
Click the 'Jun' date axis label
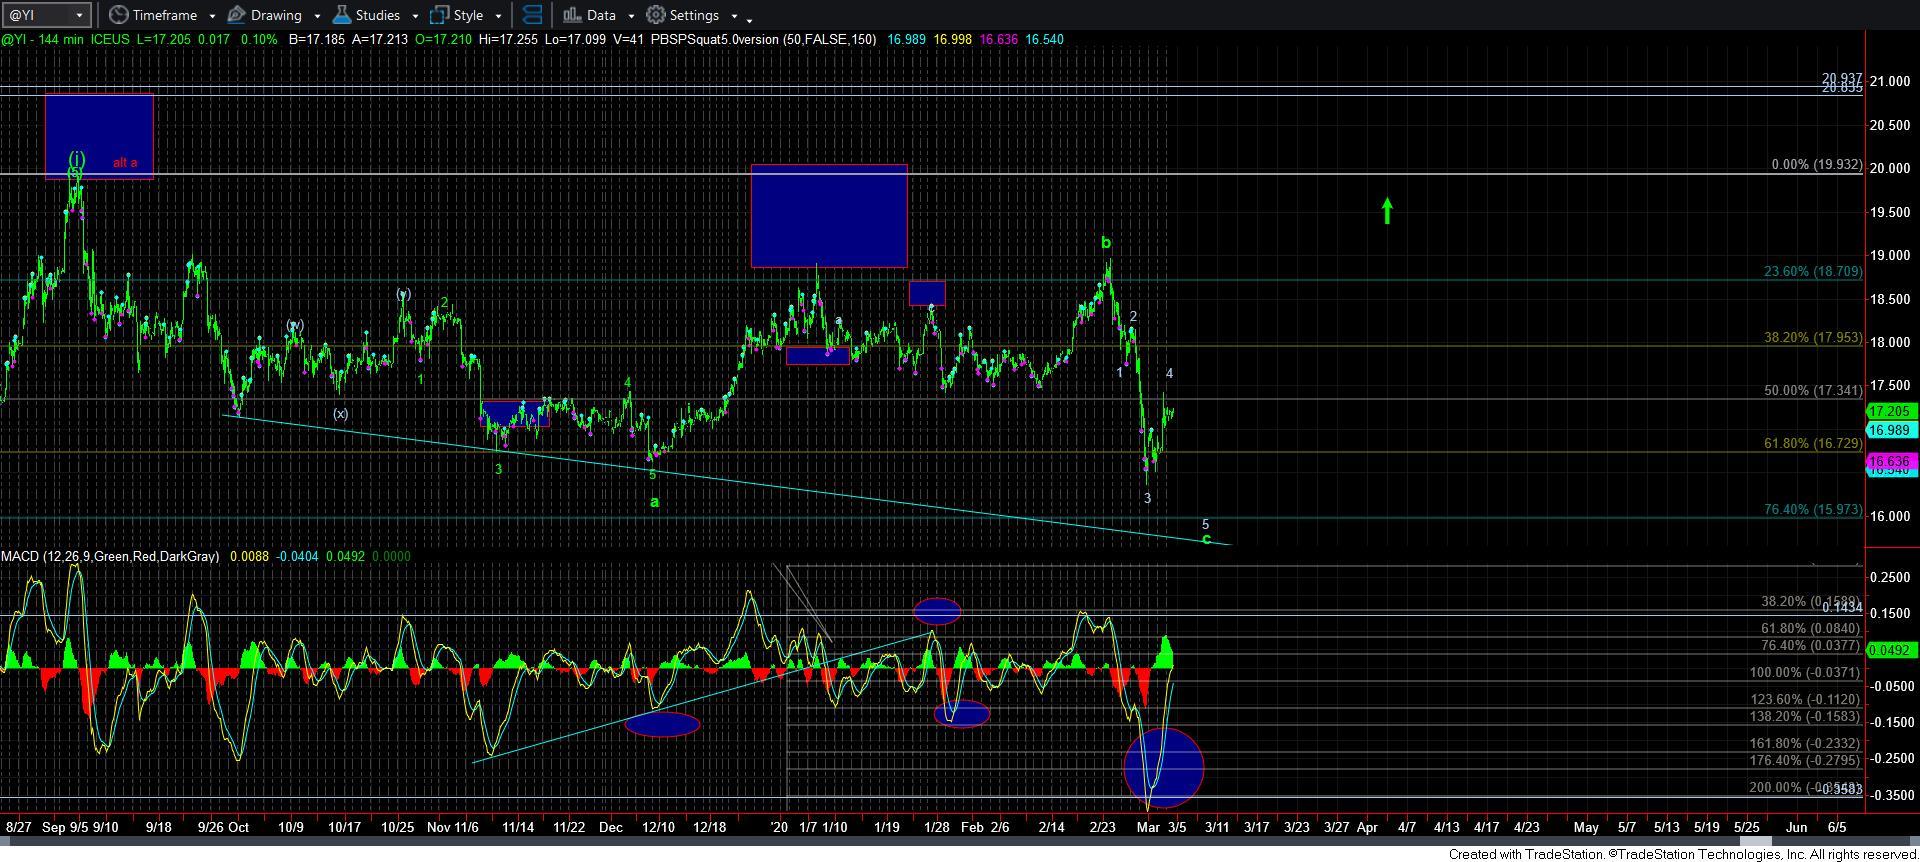[x=1797, y=827]
